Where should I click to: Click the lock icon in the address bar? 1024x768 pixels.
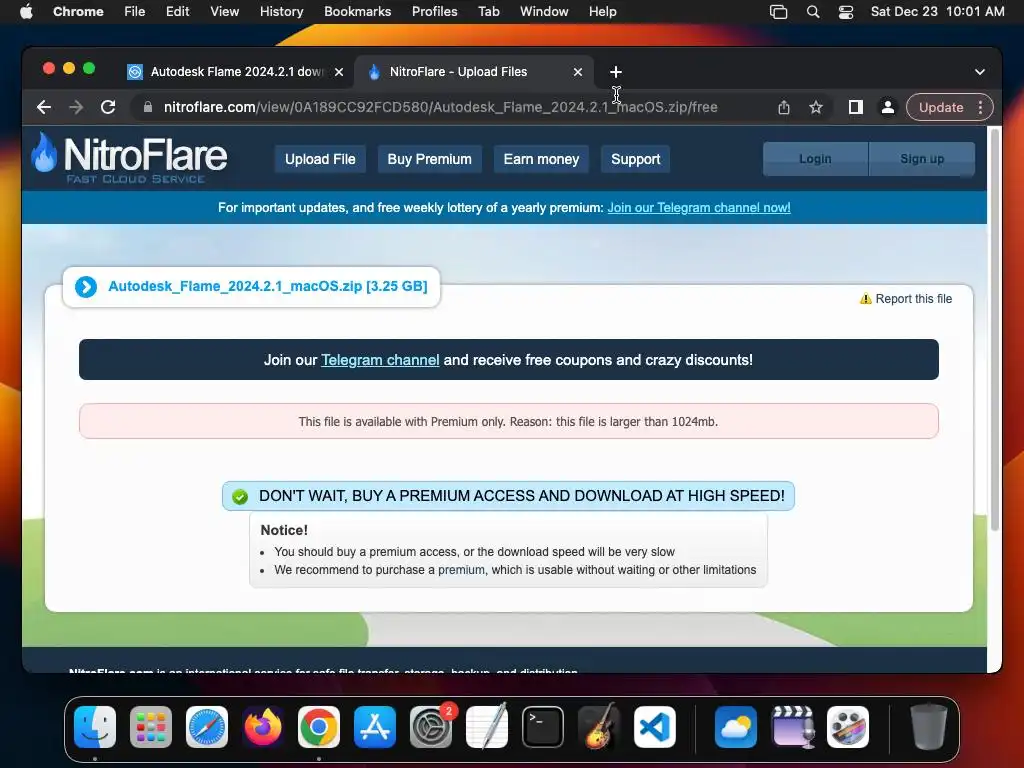[x=148, y=107]
